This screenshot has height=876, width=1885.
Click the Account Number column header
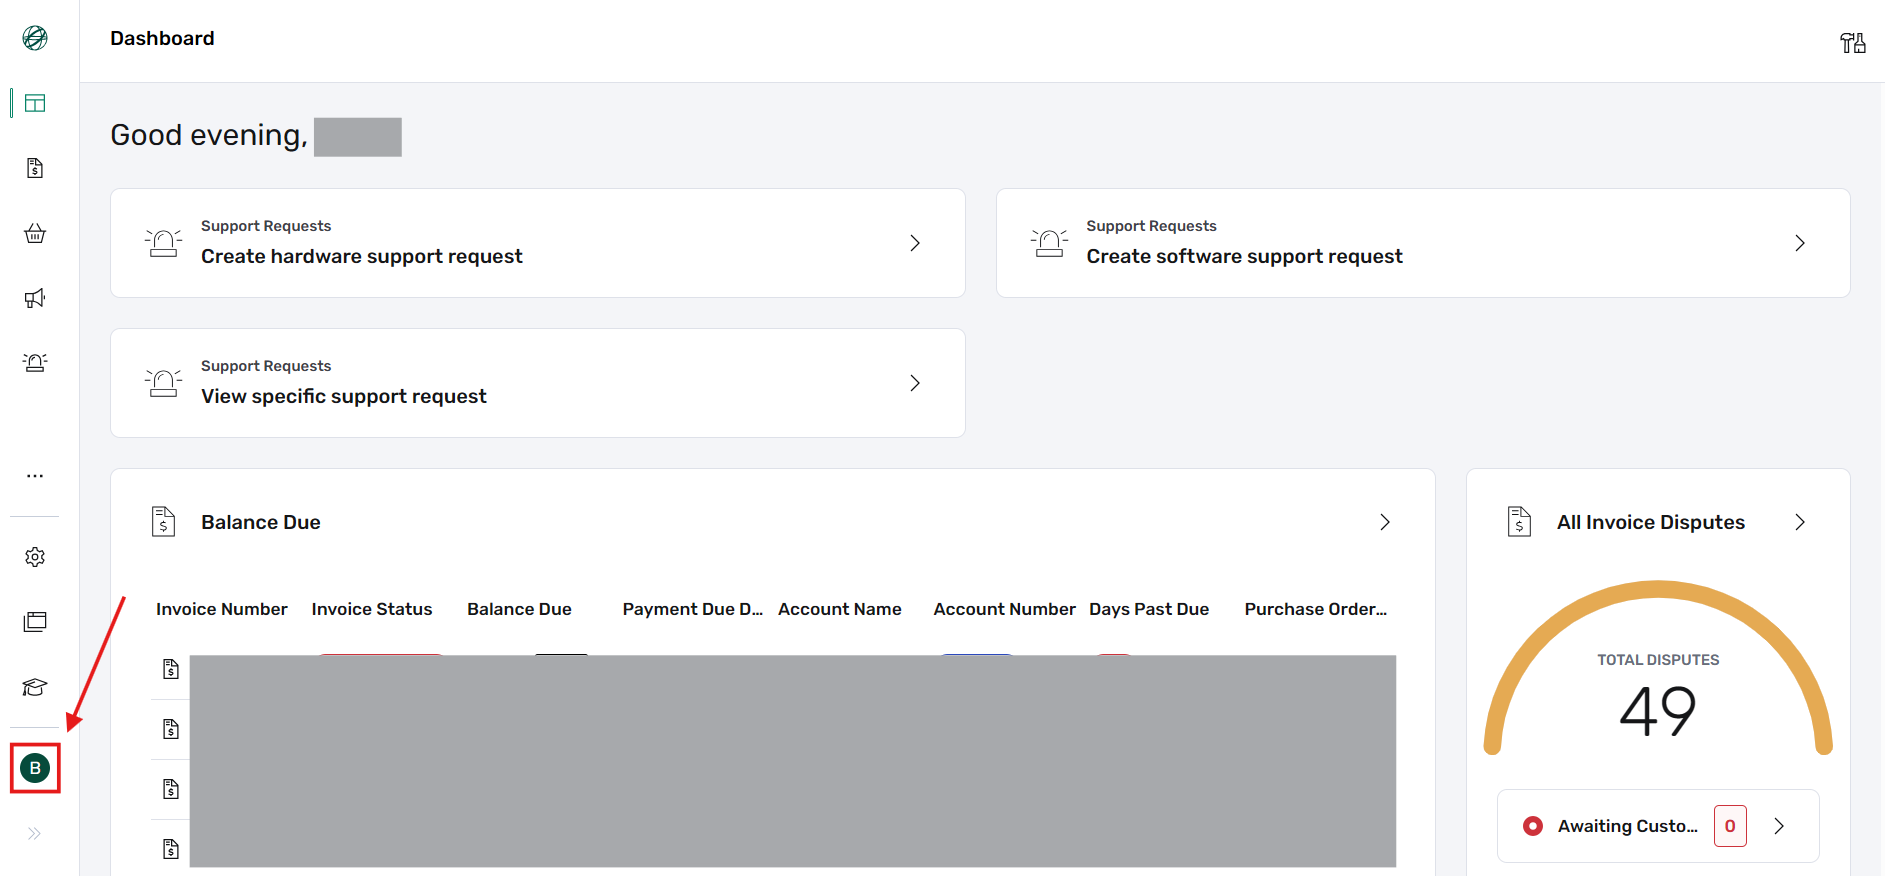(x=1005, y=609)
